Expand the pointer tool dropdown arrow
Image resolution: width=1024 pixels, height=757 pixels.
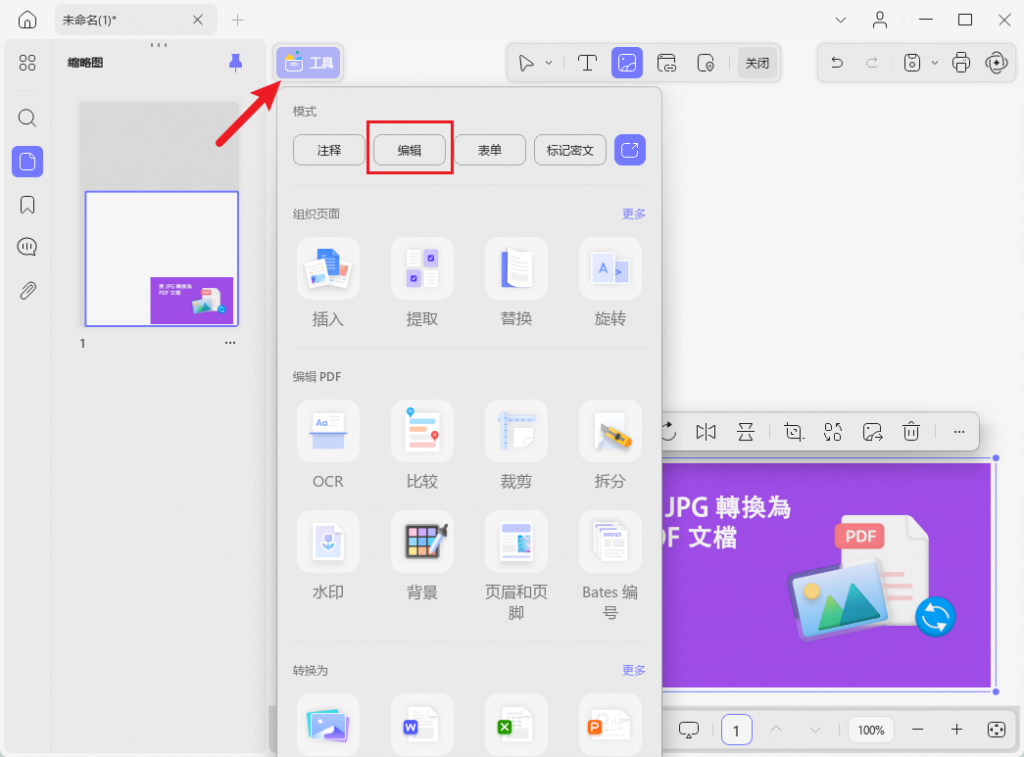(x=549, y=63)
